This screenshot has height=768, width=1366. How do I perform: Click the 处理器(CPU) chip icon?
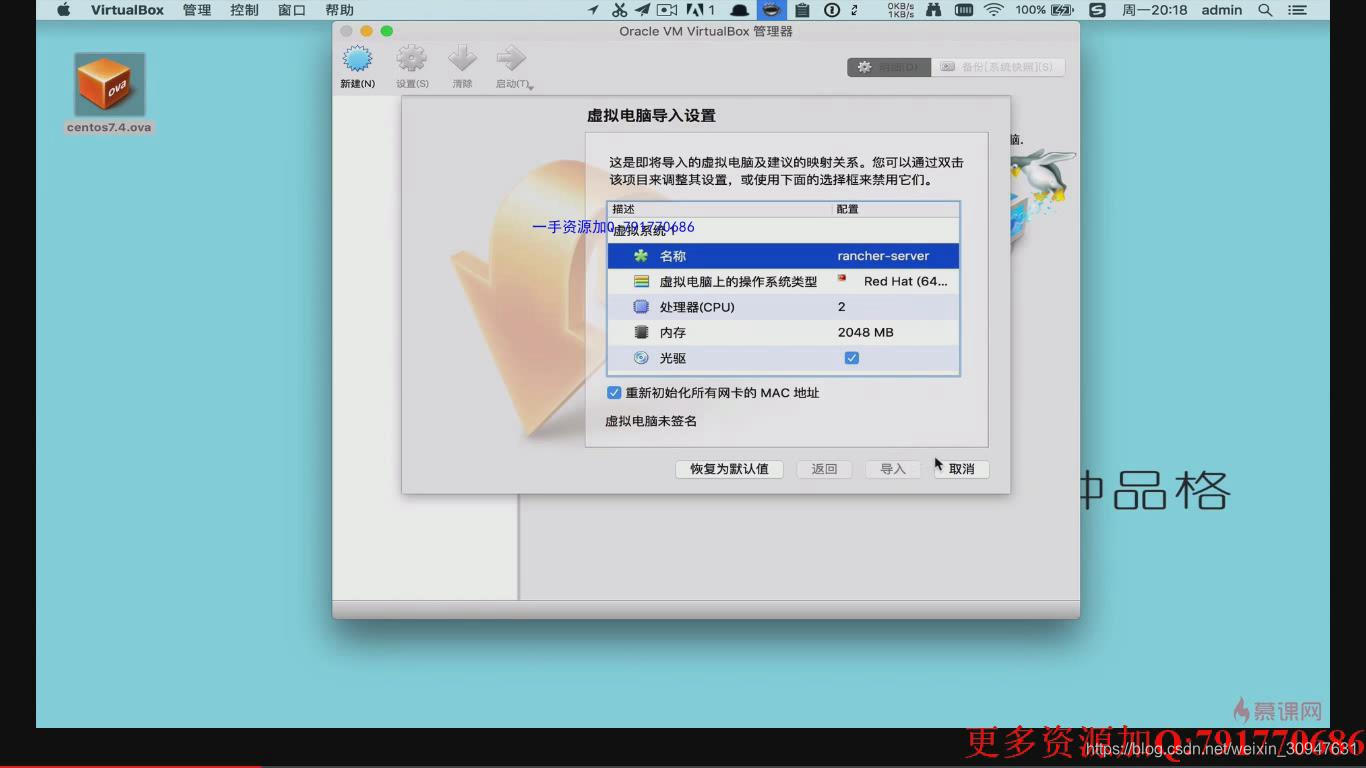pyautogui.click(x=641, y=307)
